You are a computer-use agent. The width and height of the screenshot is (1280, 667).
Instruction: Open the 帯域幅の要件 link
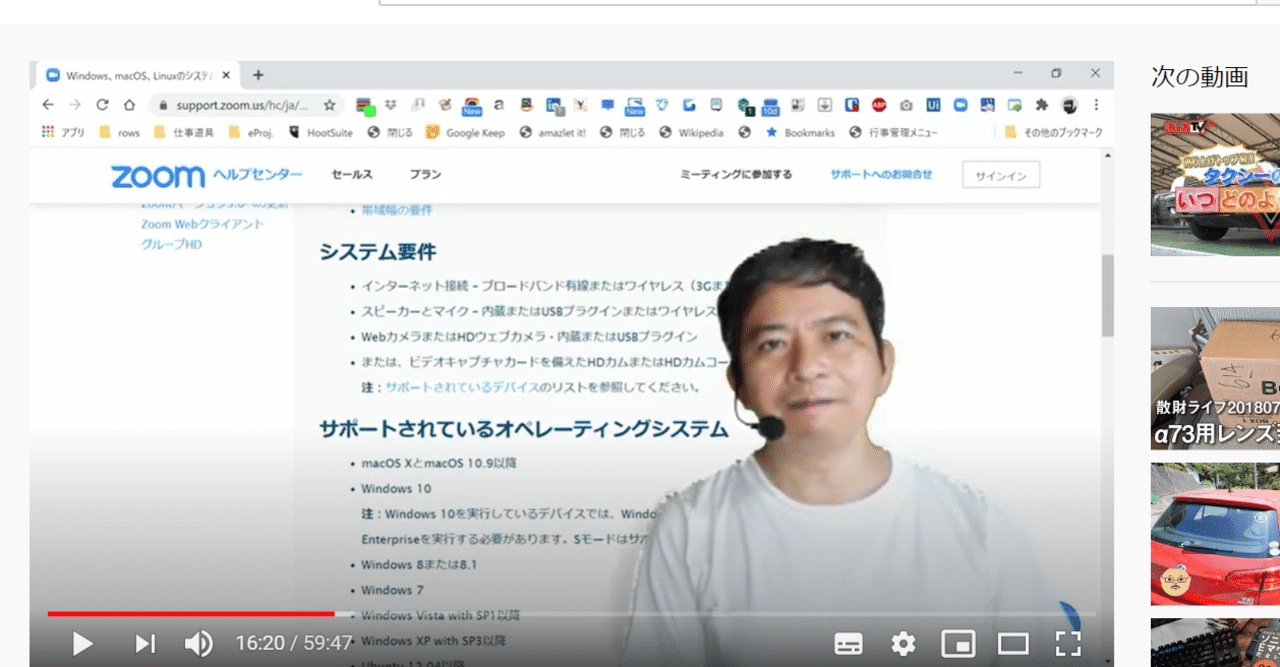pyautogui.click(x=397, y=210)
